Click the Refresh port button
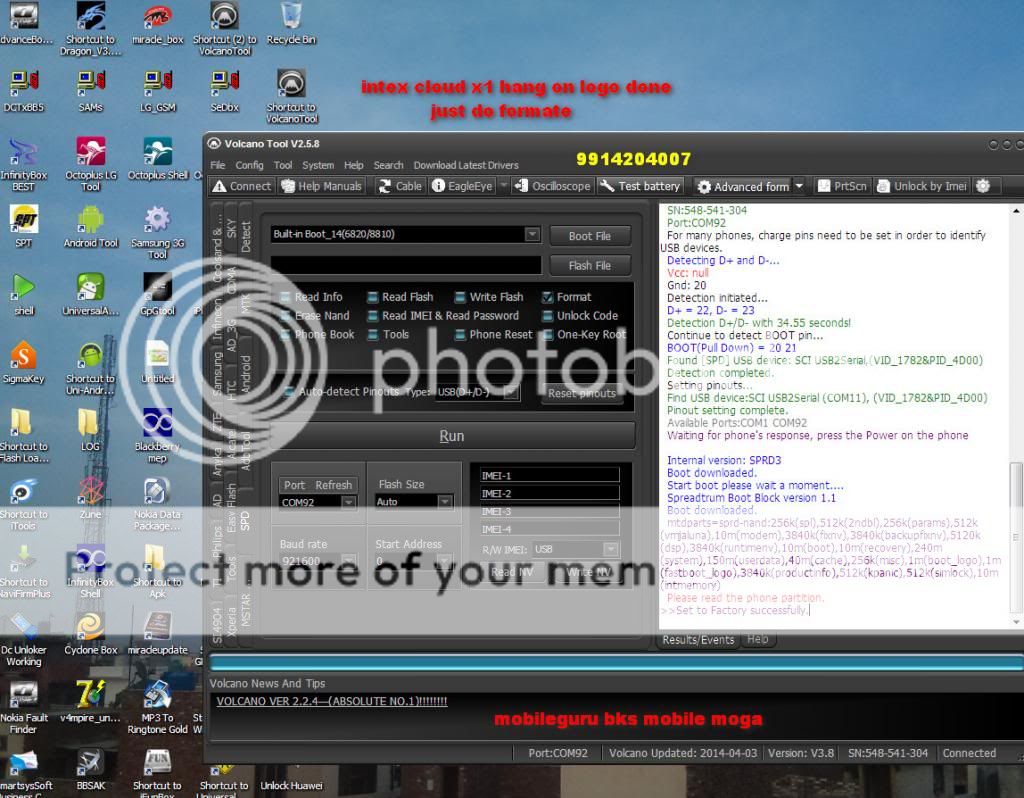1024x798 pixels. click(x=333, y=485)
